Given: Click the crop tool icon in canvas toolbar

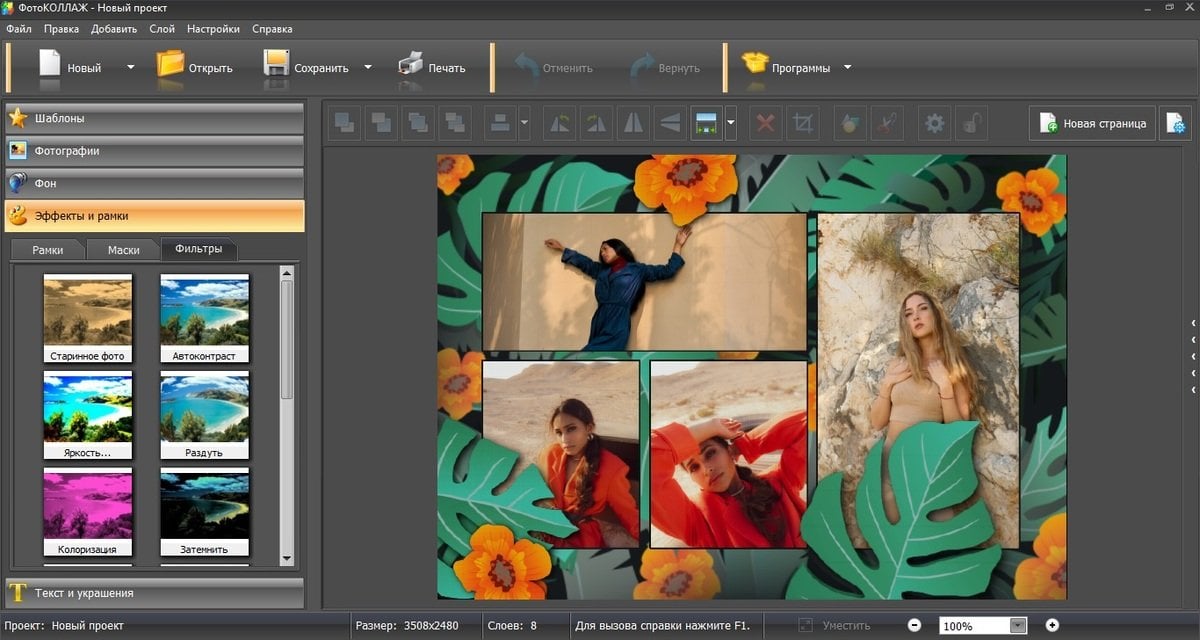Looking at the screenshot, I should pyautogui.click(x=803, y=124).
